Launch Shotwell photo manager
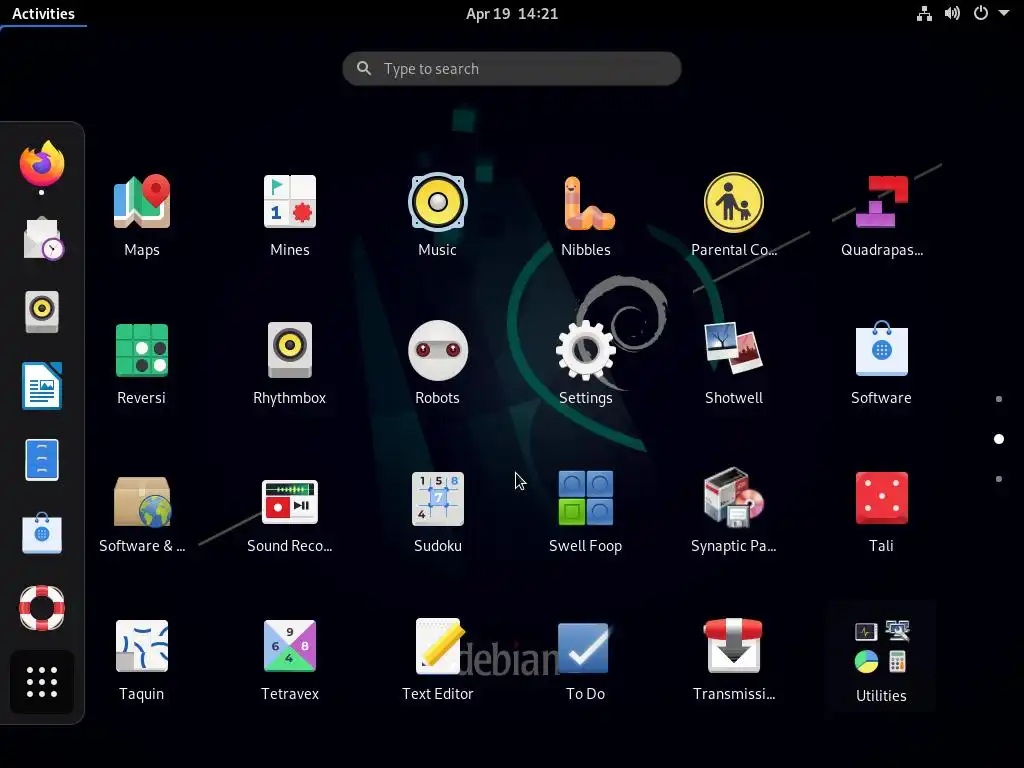Image resolution: width=1024 pixels, height=768 pixels. [x=733, y=364]
